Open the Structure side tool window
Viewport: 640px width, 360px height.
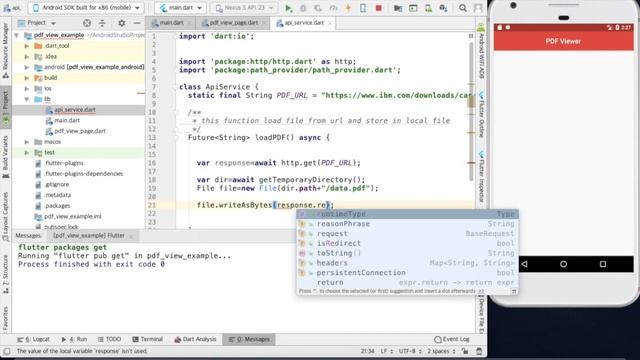click(6, 274)
